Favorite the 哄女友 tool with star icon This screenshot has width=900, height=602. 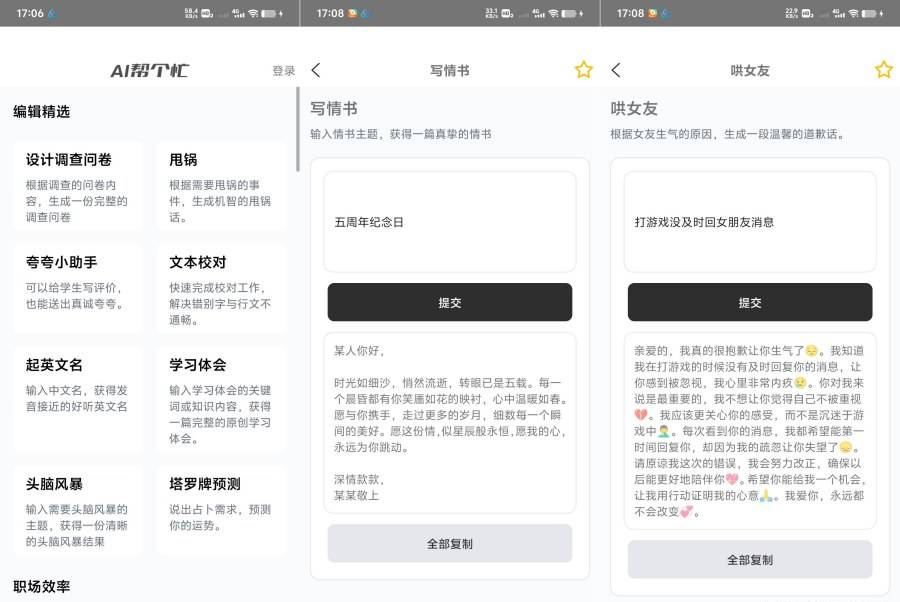point(883,70)
